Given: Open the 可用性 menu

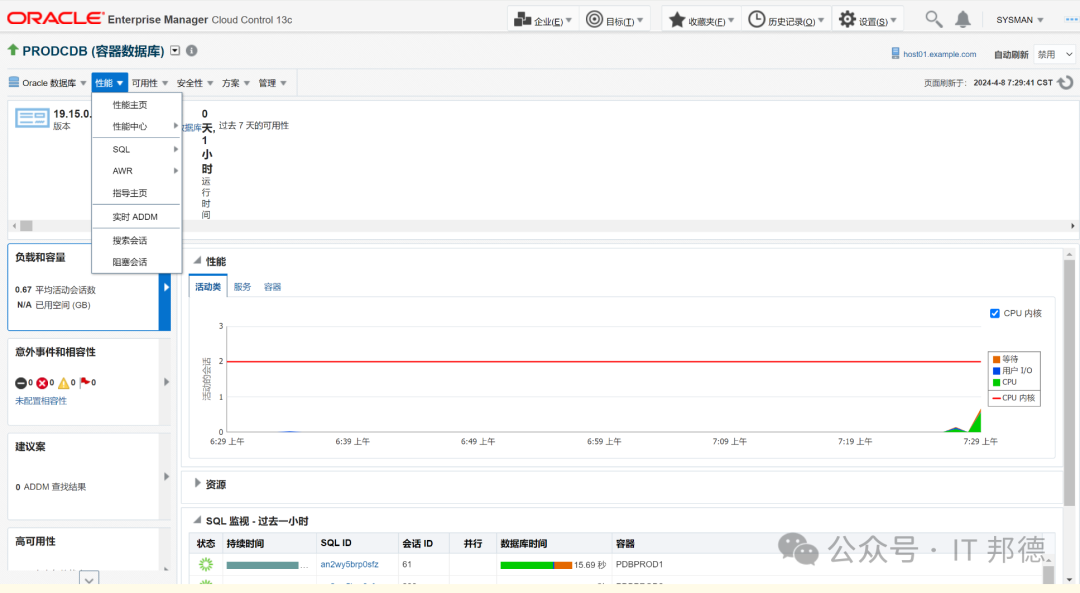Looking at the screenshot, I should pos(149,83).
